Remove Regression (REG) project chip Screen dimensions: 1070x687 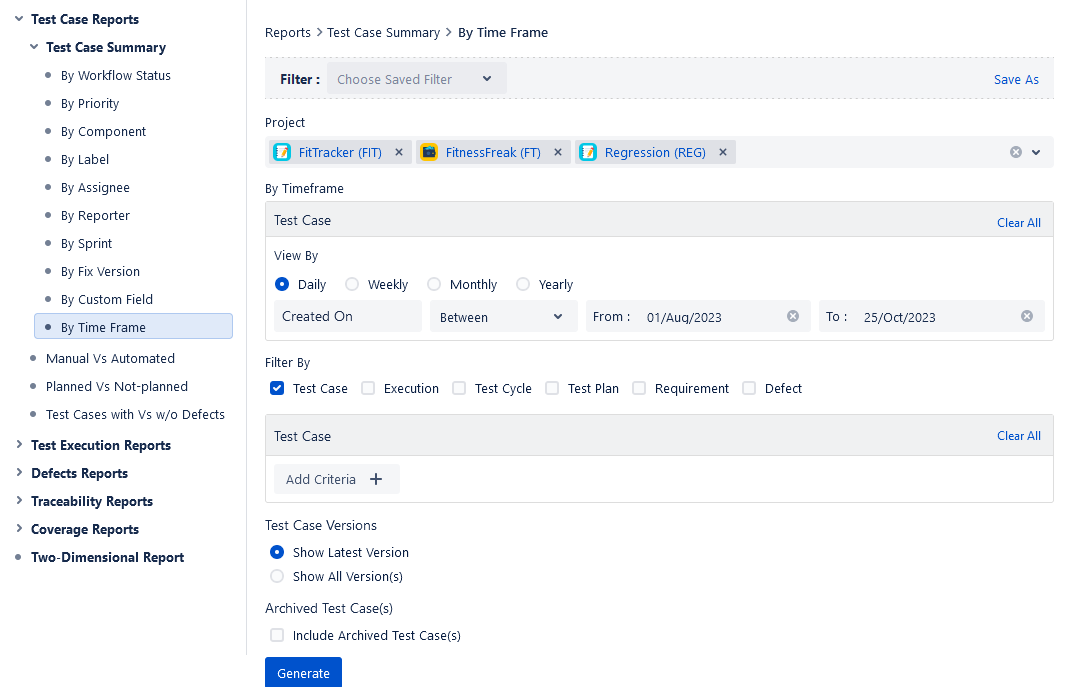(723, 152)
